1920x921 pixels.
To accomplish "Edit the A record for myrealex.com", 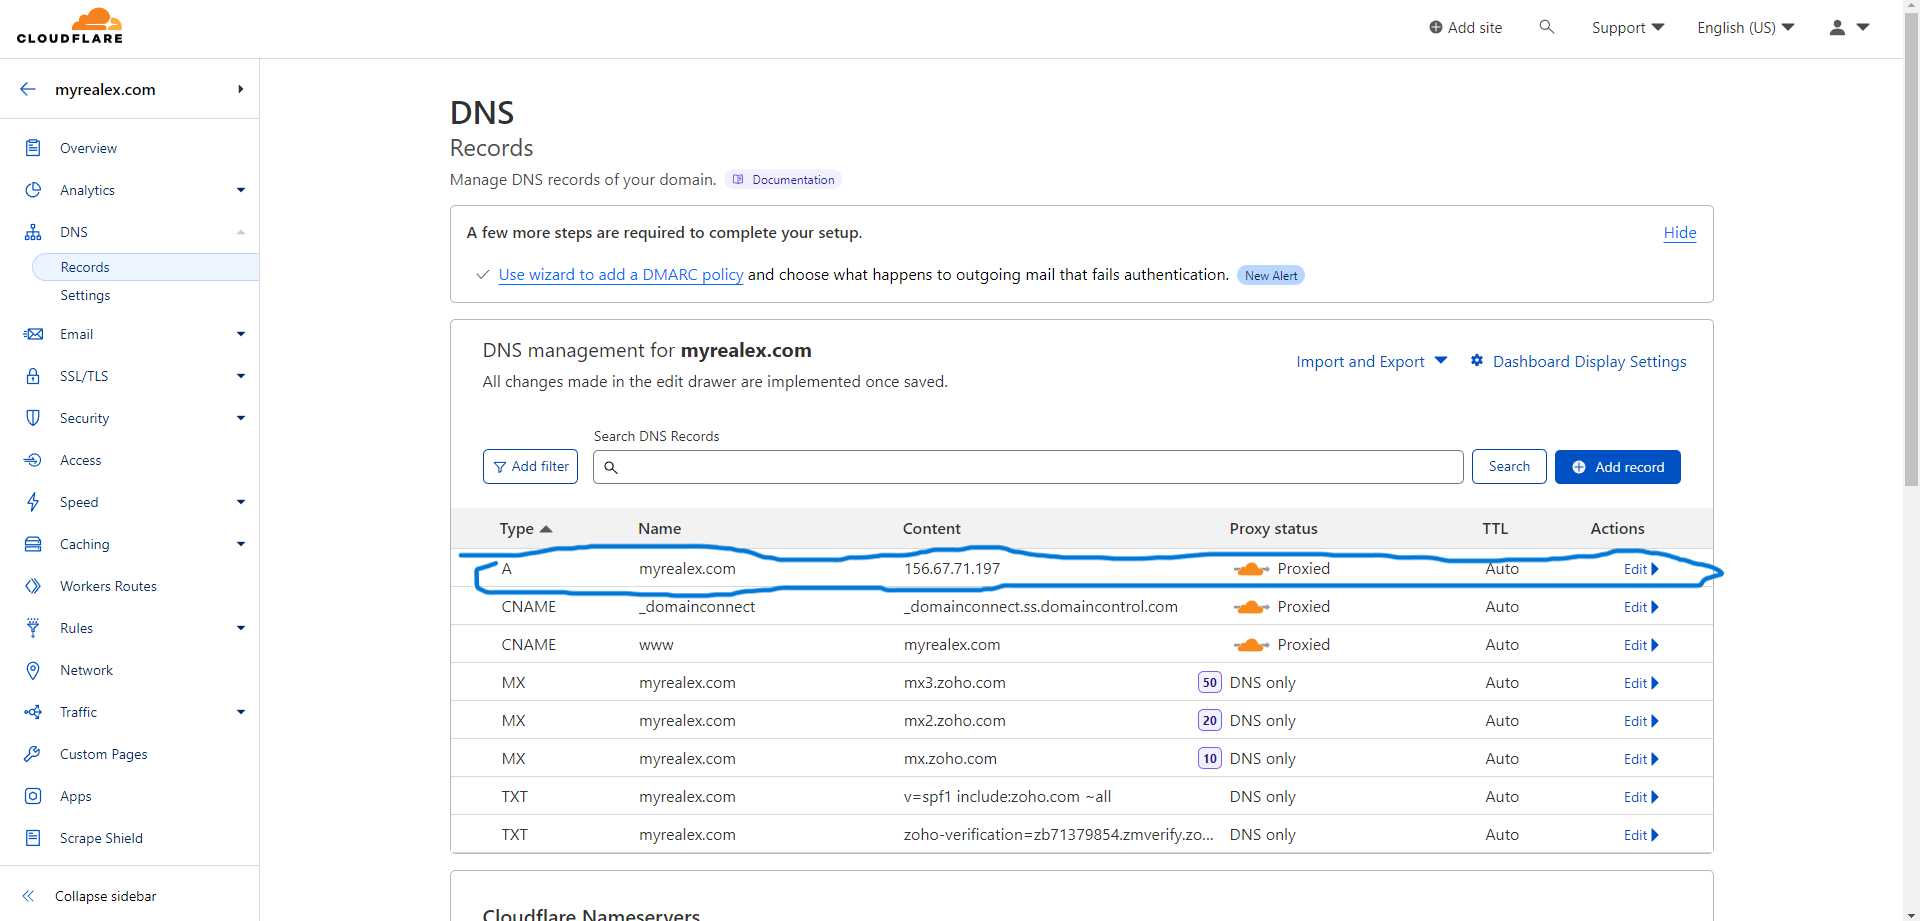I will (1641, 569).
